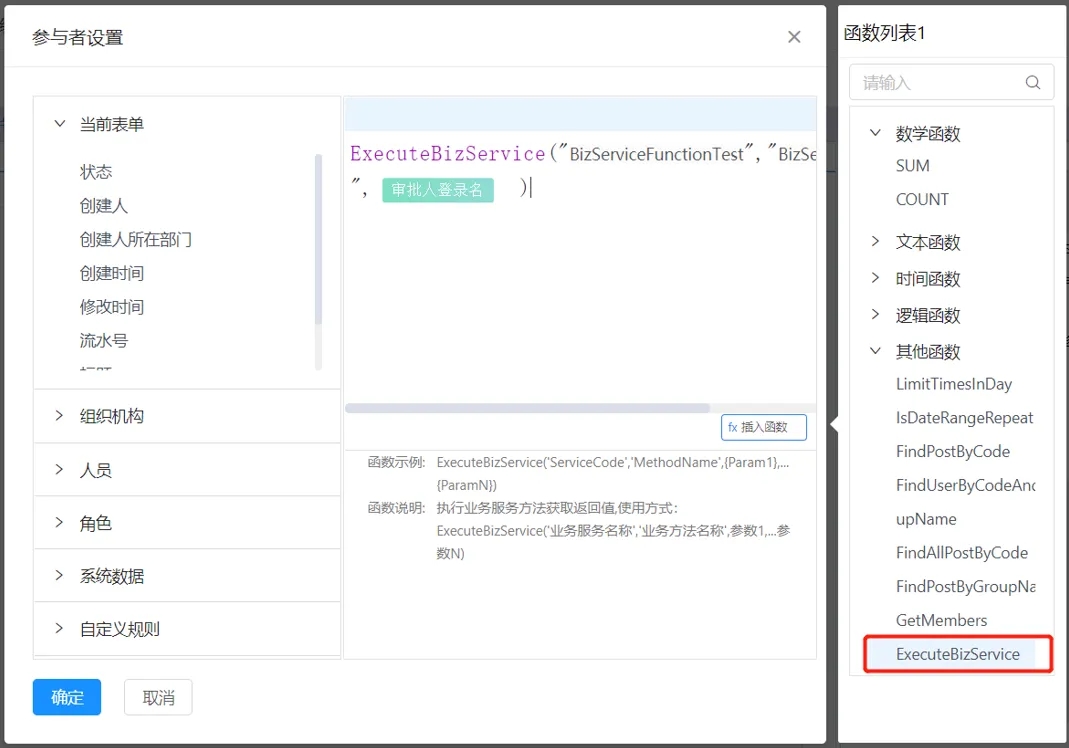
Task: Select 创建人所在部门 field
Action: point(136,239)
